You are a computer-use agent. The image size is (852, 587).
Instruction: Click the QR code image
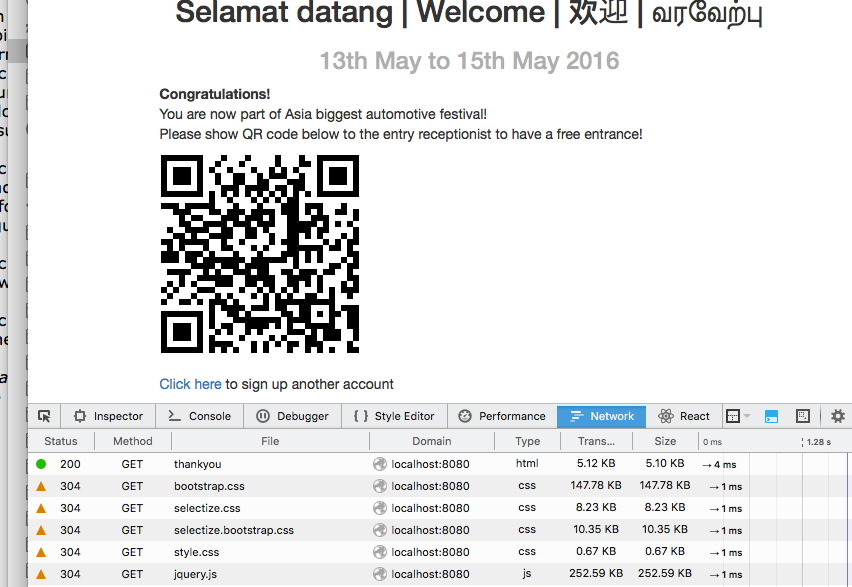pyautogui.click(x=259, y=254)
